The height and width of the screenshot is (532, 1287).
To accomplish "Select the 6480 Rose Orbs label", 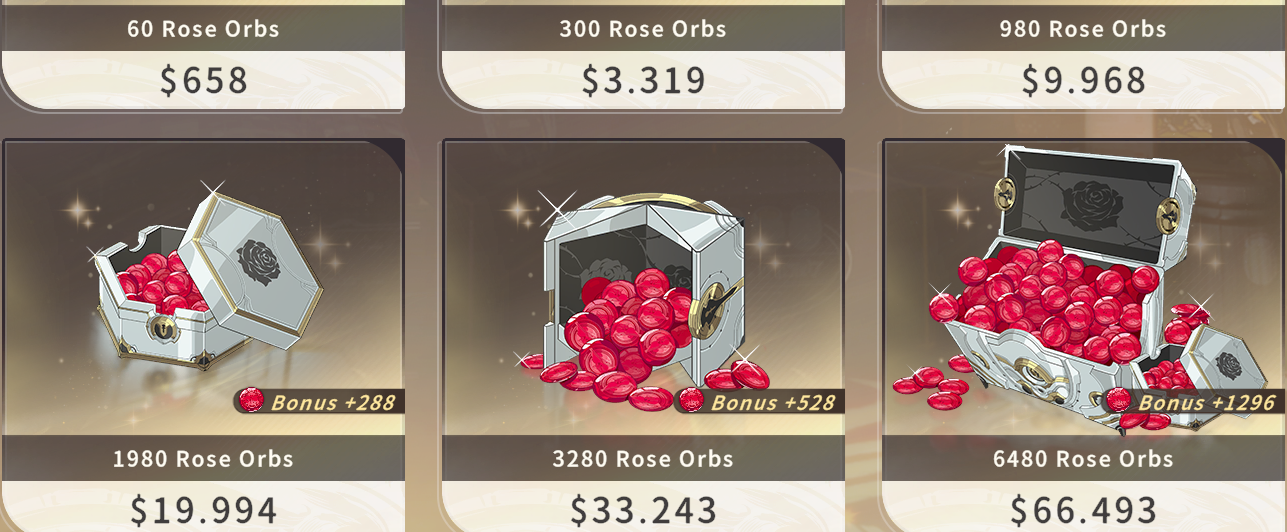I will tap(1083, 459).
